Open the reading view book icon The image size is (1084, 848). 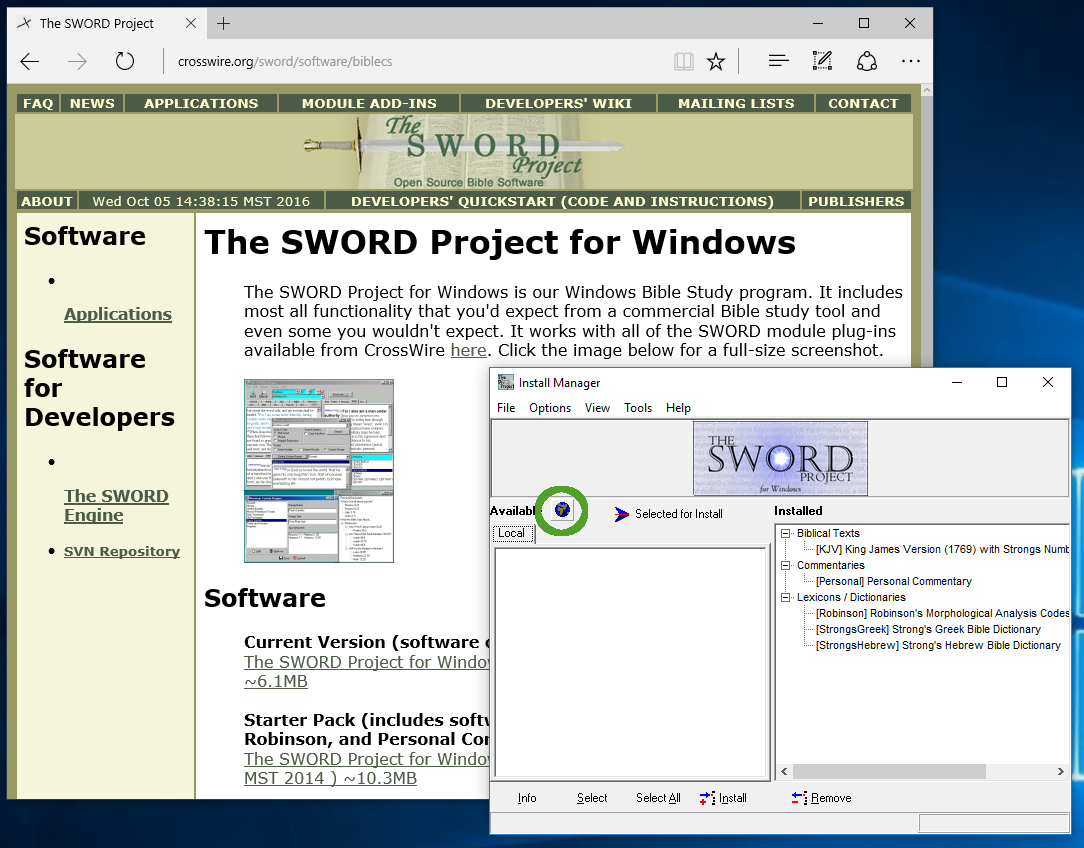pos(684,62)
